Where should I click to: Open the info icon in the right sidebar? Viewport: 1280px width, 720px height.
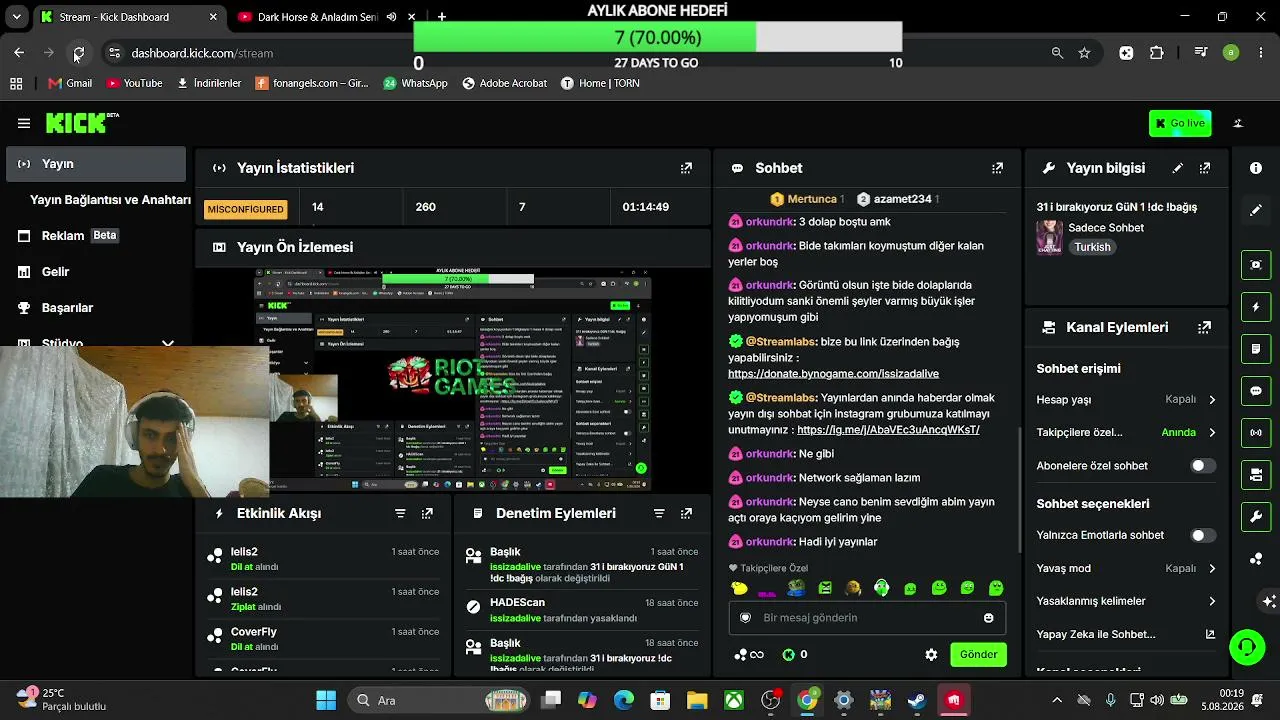click(x=1256, y=168)
